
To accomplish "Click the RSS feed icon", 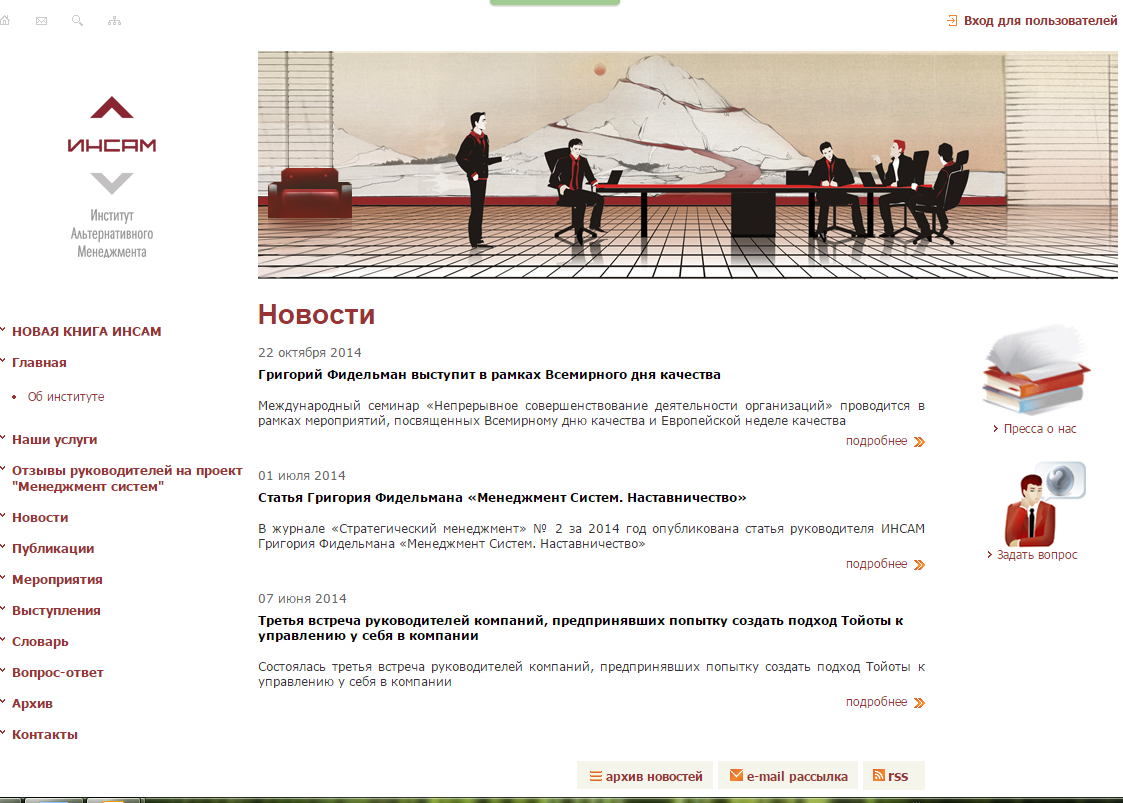I will (x=879, y=775).
